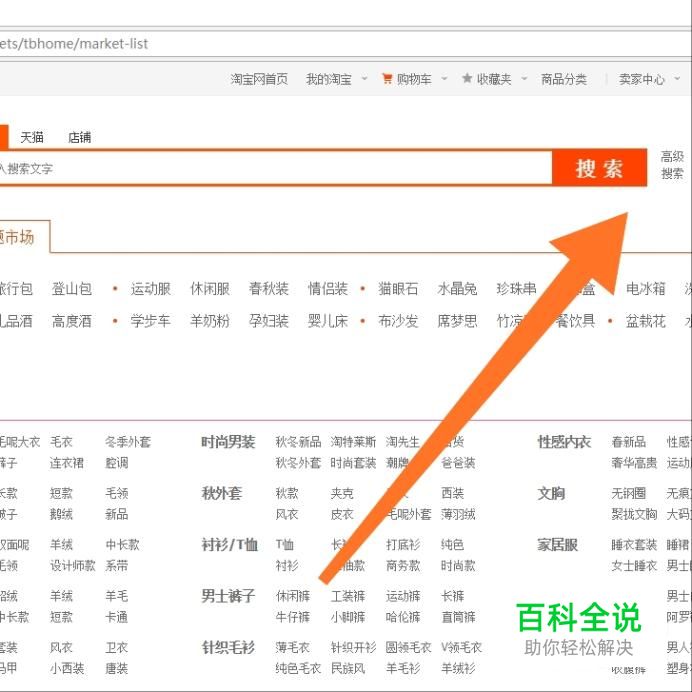Click the search text input field

[x=275, y=168]
